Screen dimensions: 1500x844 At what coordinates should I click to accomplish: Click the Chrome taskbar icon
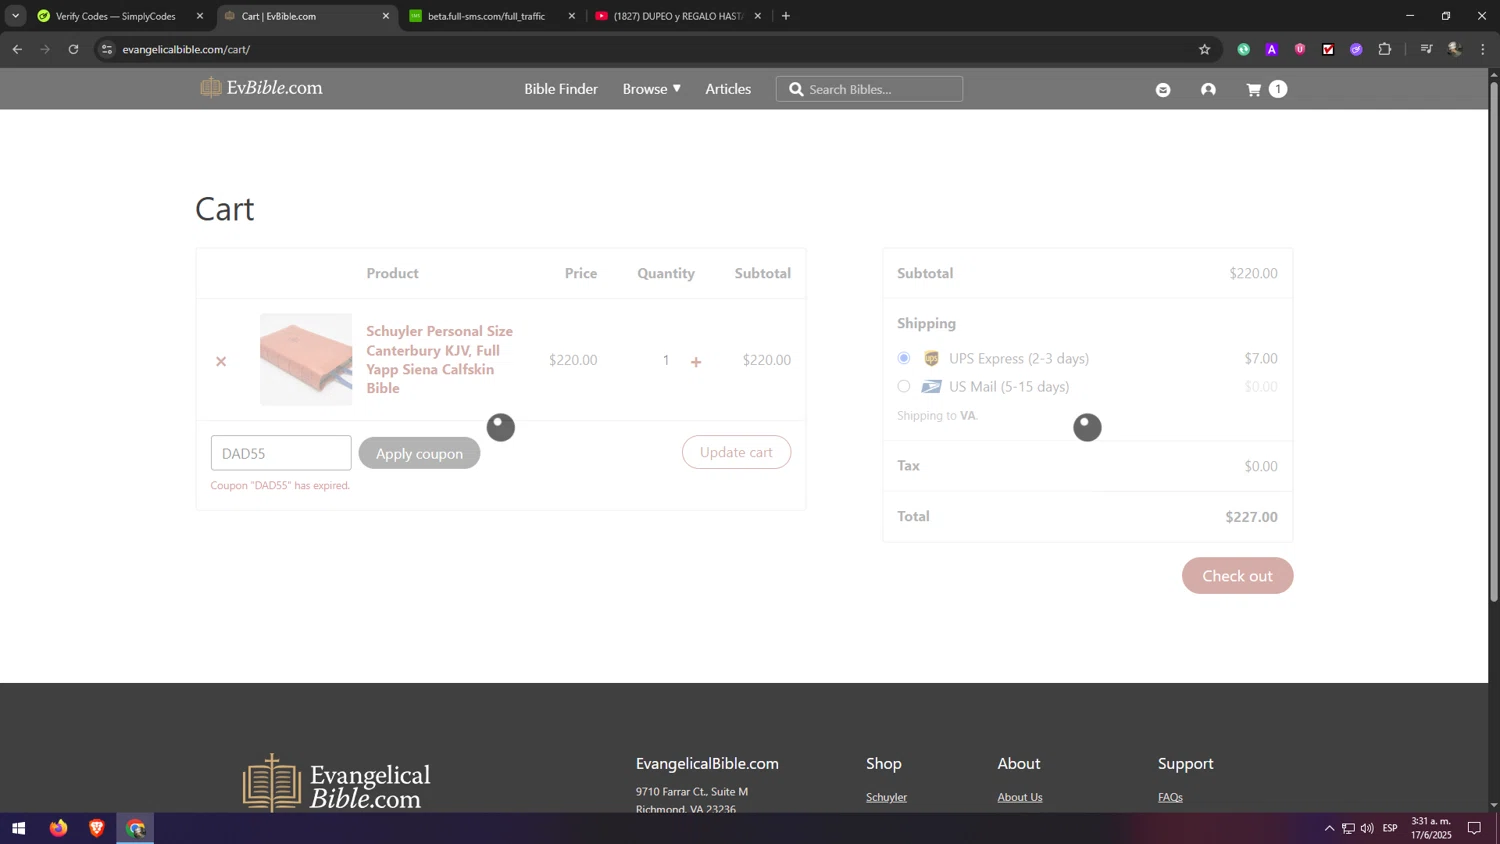(135, 828)
